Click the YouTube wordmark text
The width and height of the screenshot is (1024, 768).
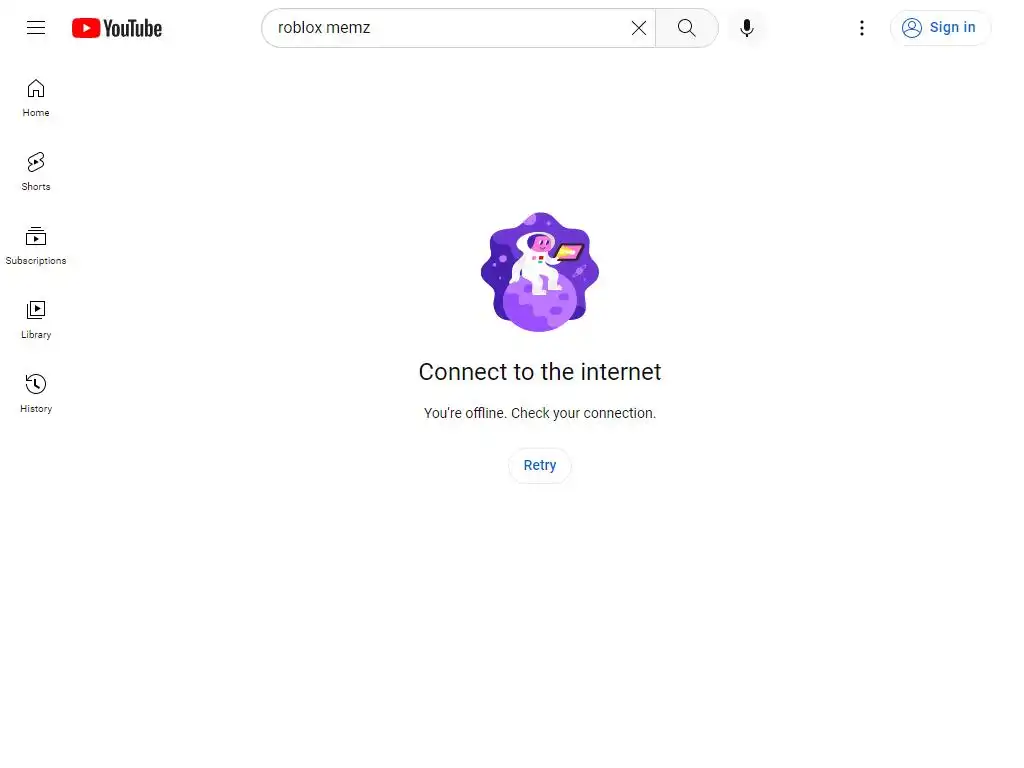pos(133,28)
